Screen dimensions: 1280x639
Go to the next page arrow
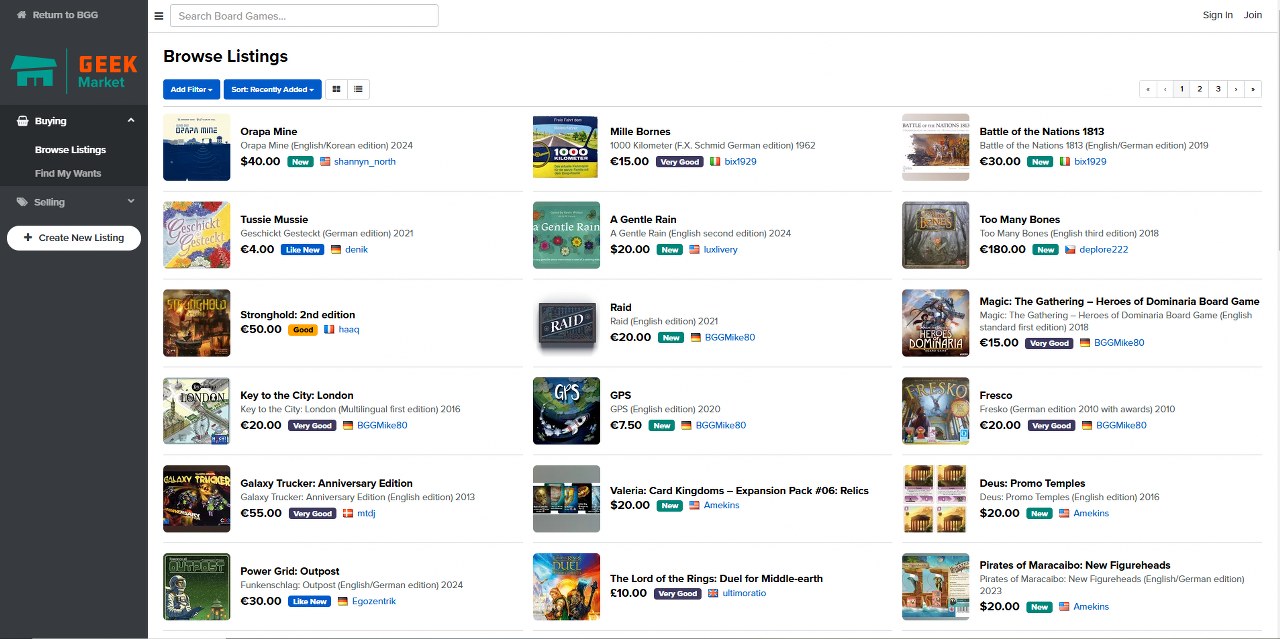point(1236,89)
